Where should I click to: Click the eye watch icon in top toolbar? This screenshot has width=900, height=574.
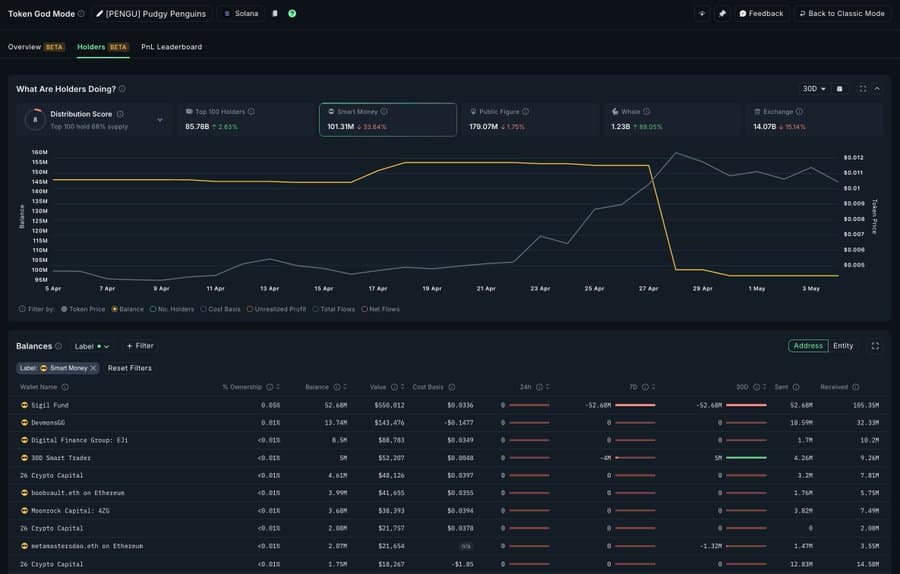click(701, 13)
